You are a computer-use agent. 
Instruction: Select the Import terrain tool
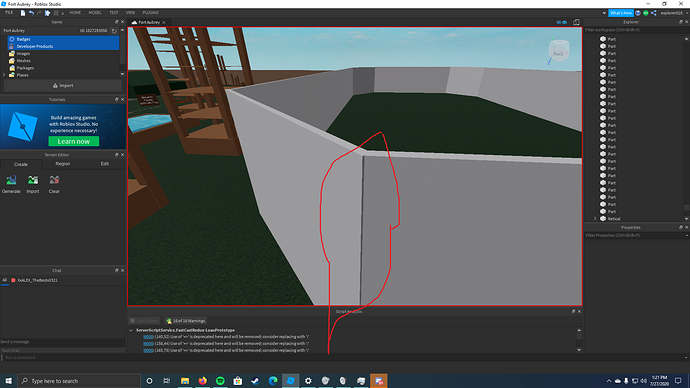point(33,184)
